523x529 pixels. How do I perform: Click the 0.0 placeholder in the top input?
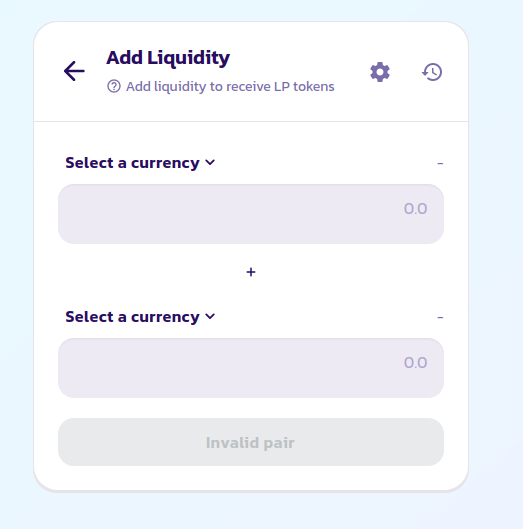[415, 209]
